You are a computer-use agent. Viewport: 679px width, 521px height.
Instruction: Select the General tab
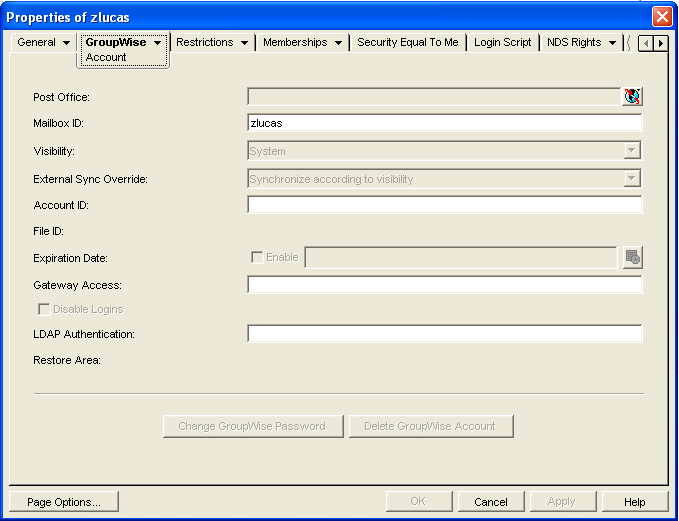(x=37, y=43)
